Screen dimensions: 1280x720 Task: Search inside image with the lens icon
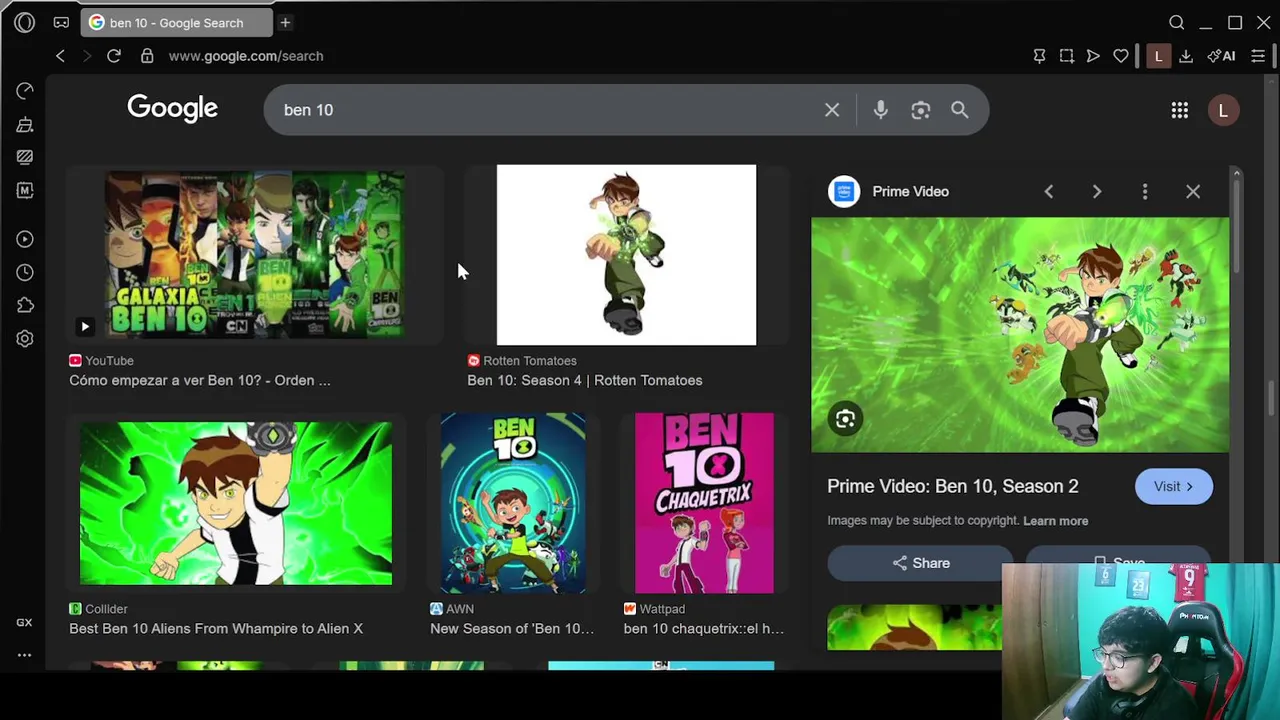pyautogui.click(x=845, y=419)
